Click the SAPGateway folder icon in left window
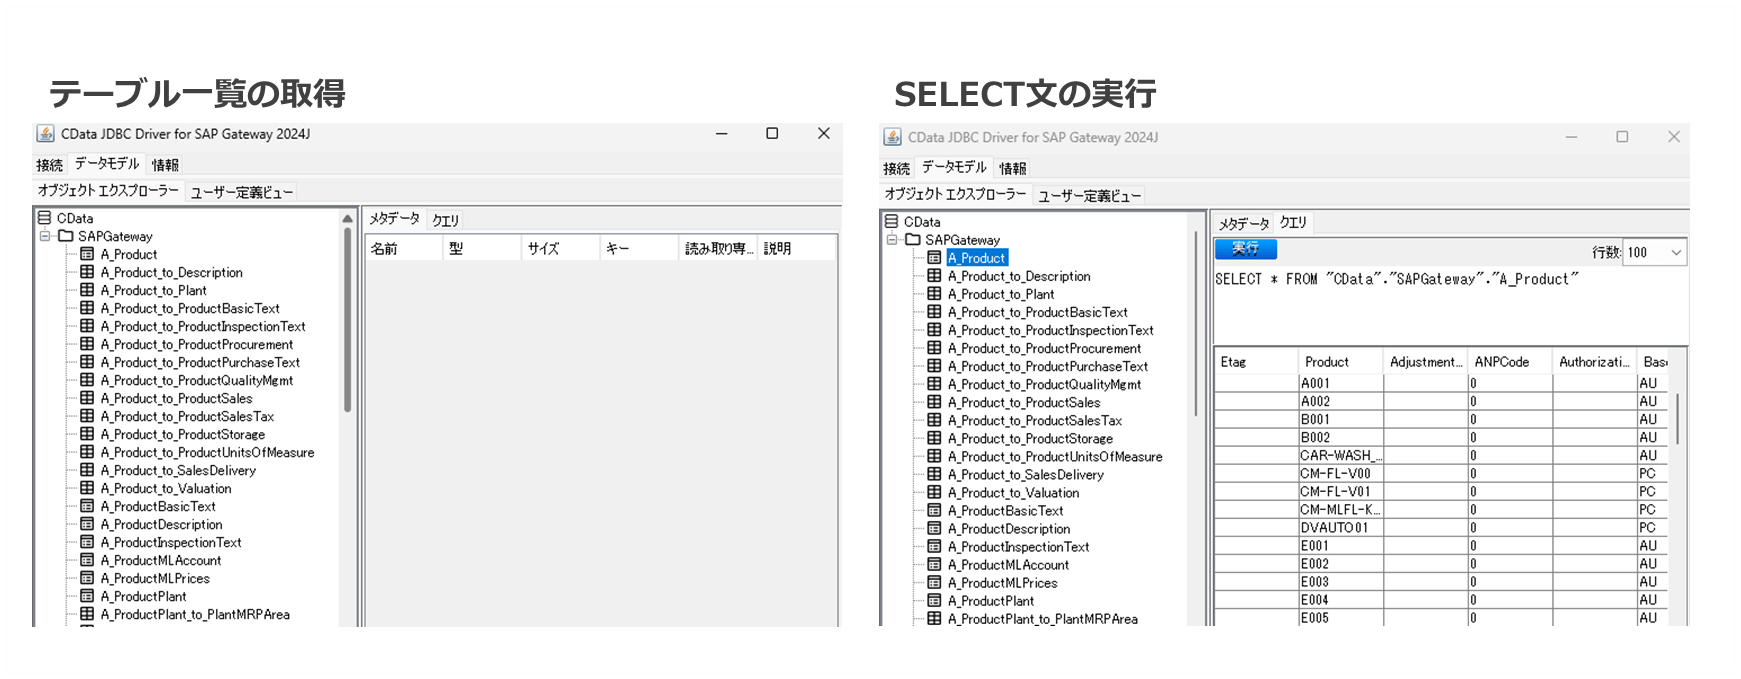Viewport: 1741px width, 679px height. coord(66,236)
